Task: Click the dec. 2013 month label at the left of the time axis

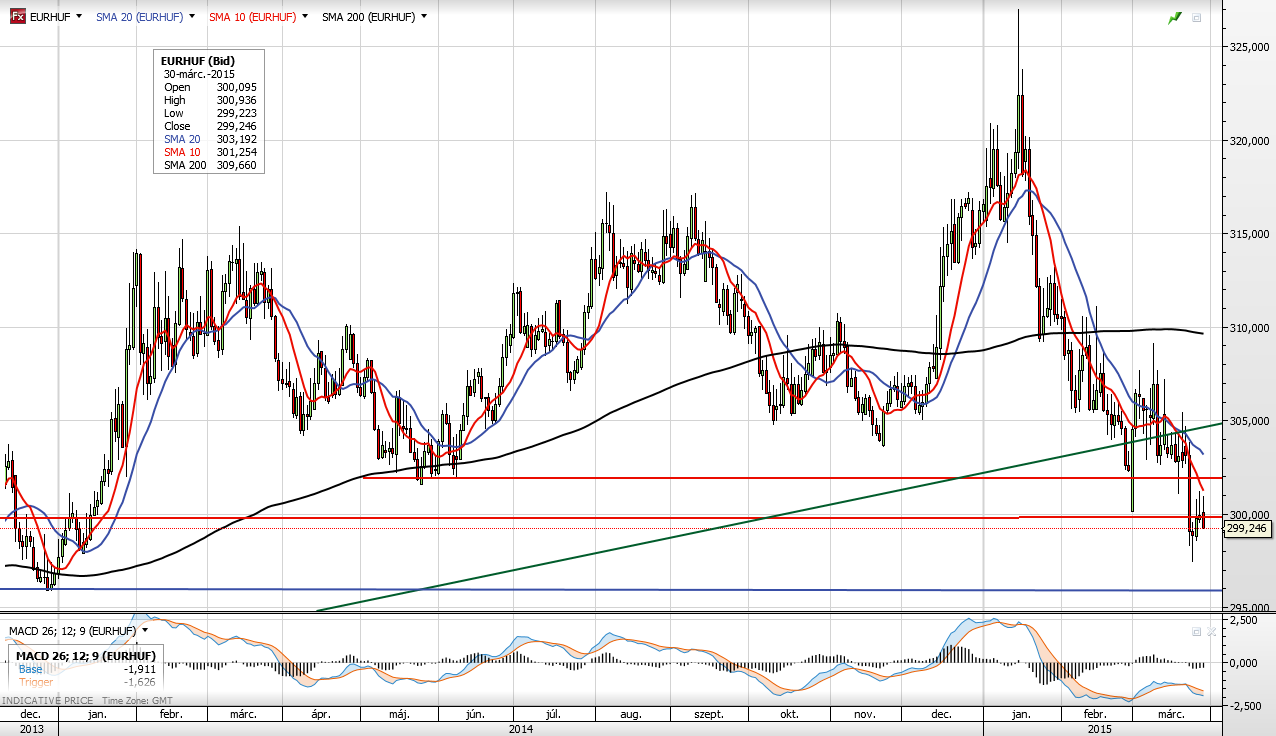Action: coord(31,715)
